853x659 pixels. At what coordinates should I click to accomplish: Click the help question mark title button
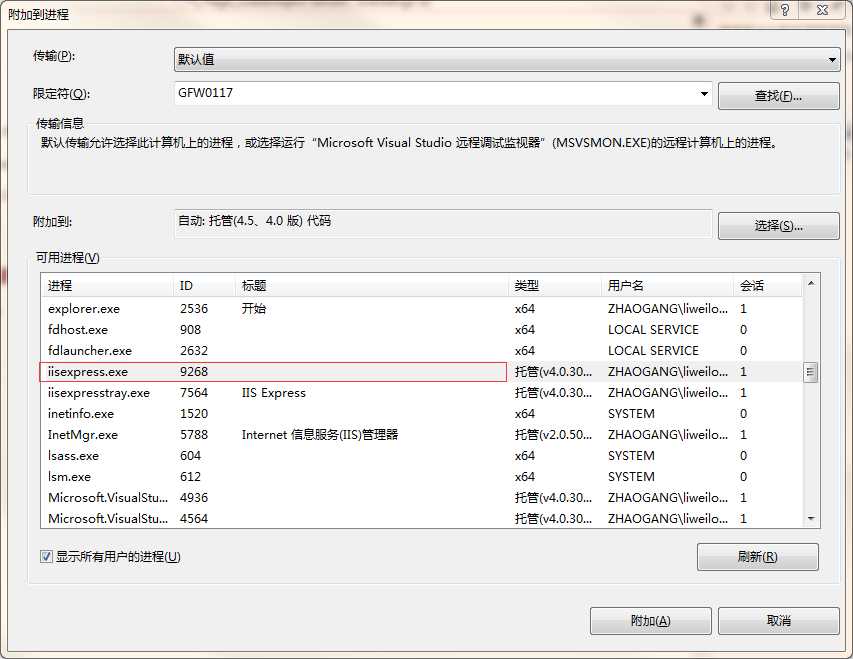click(x=784, y=10)
